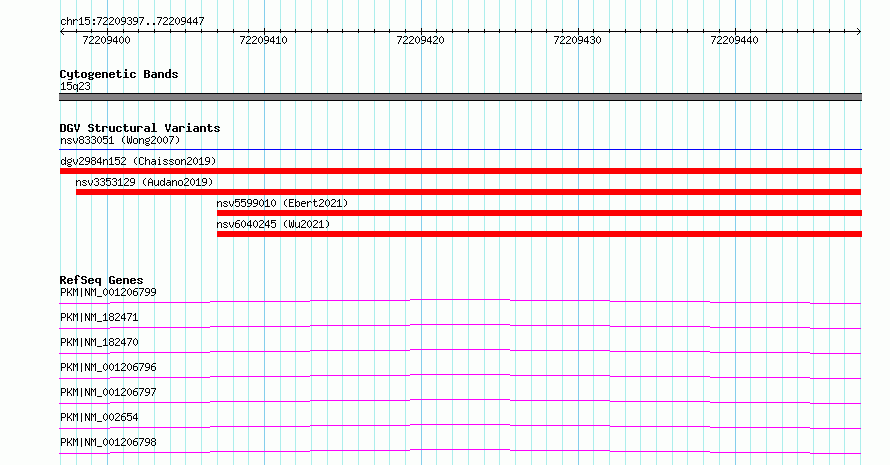Open the DGV Structural Variants track title
Image resolution: width=890 pixels, height=465 pixels.
tap(140, 128)
